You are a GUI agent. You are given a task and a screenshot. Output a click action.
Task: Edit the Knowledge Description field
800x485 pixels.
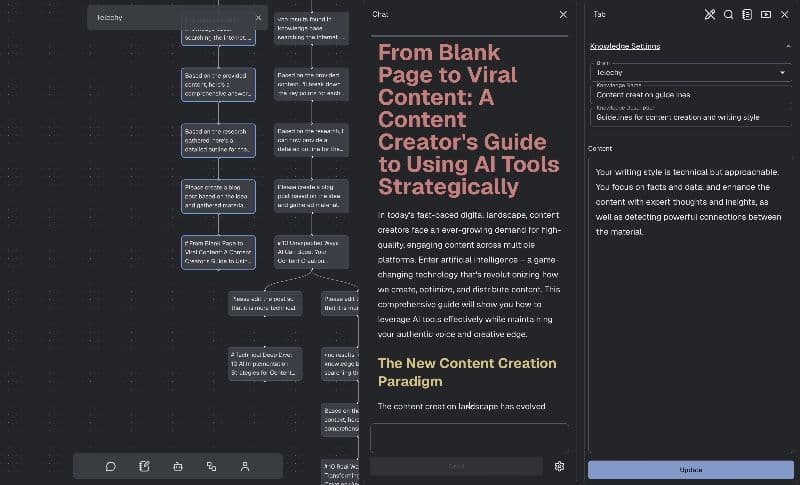point(689,117)
